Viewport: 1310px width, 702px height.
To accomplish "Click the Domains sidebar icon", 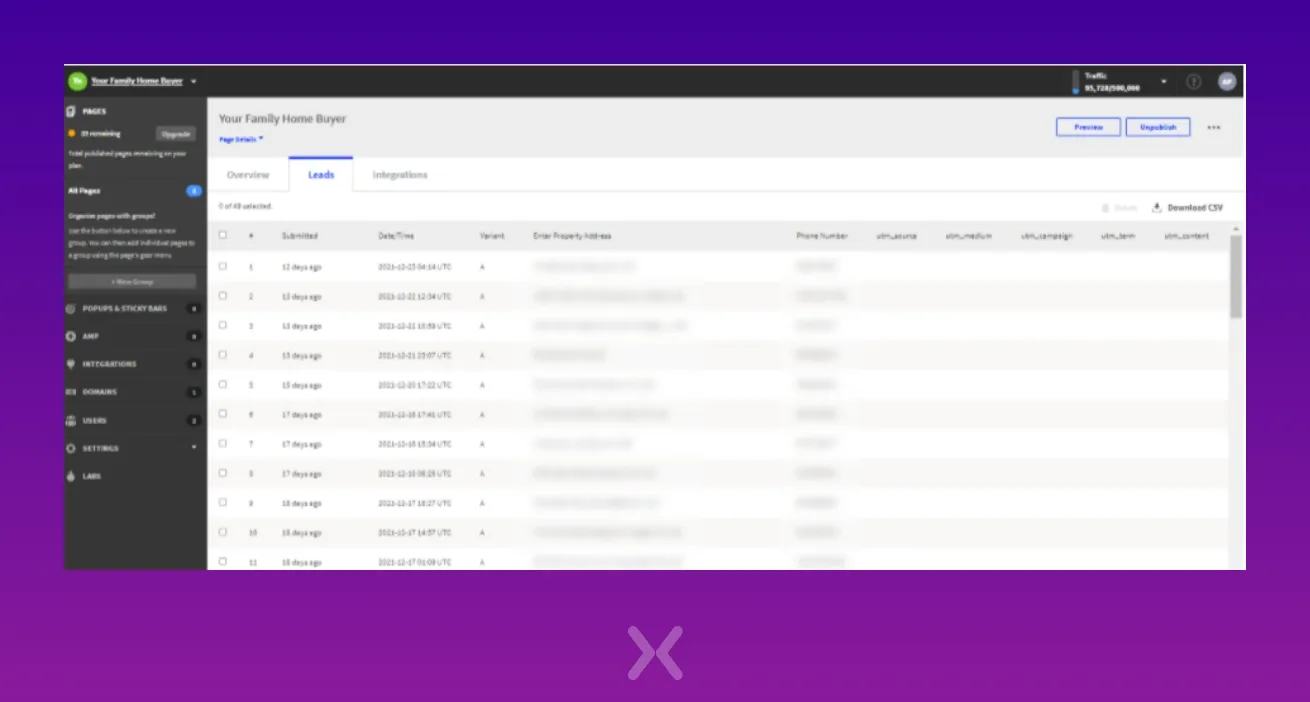I will click(x=71, y=392).
